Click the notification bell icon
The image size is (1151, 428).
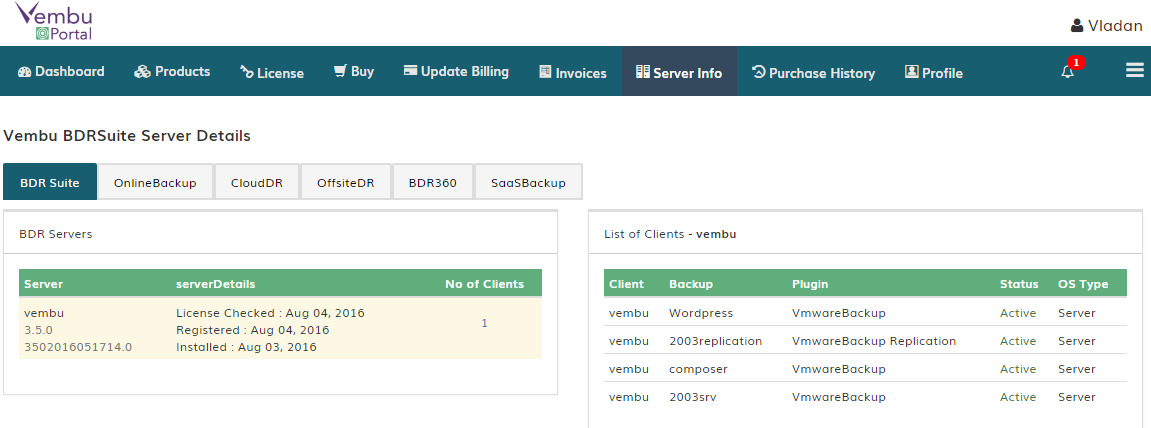(x=1067, y=72)
